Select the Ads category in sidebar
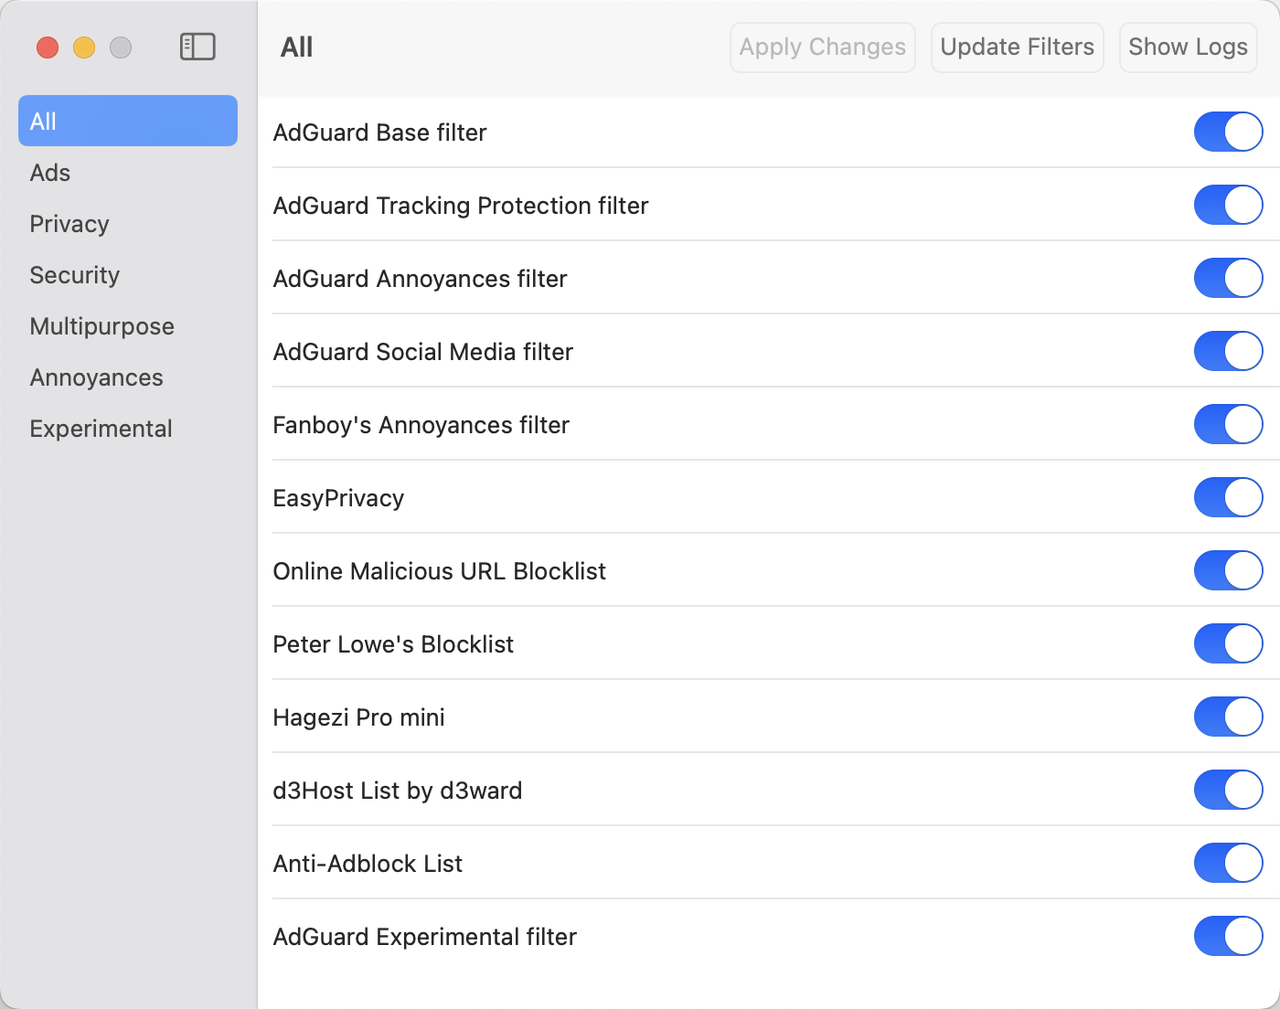 tap(50, 173)
